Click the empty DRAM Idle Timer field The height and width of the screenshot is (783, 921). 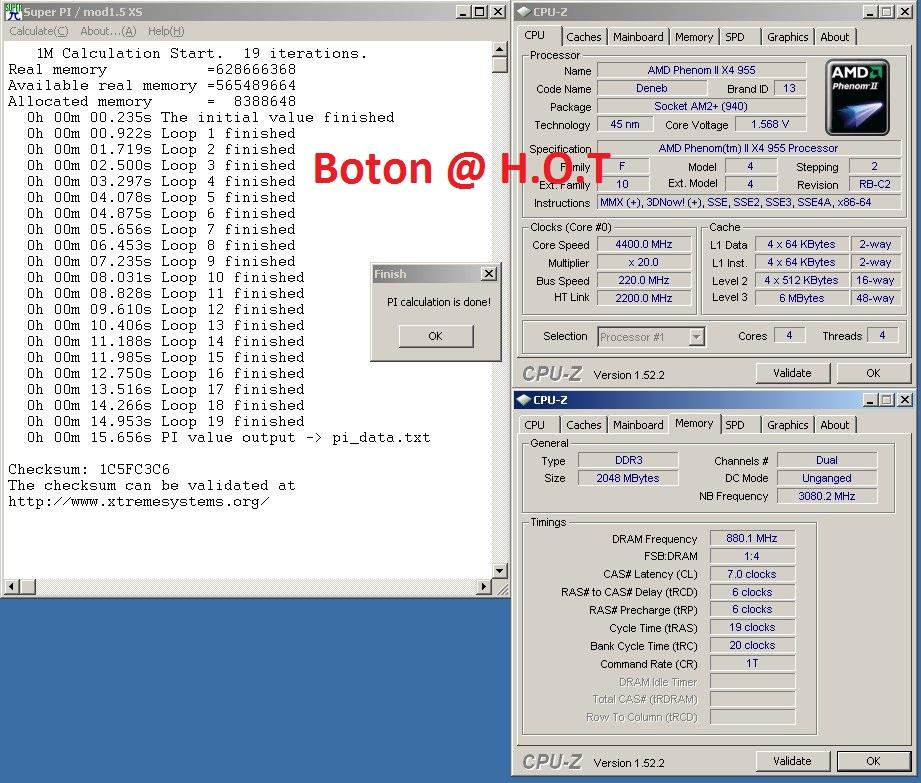coord(752,681)
